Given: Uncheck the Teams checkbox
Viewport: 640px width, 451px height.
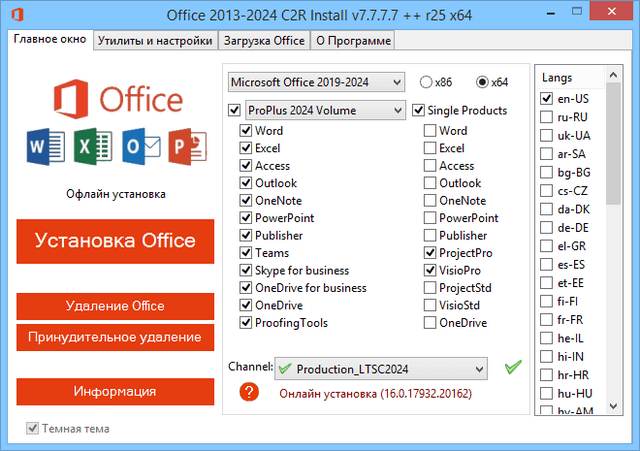Looking at the screenshot, I should coord(246,253).
